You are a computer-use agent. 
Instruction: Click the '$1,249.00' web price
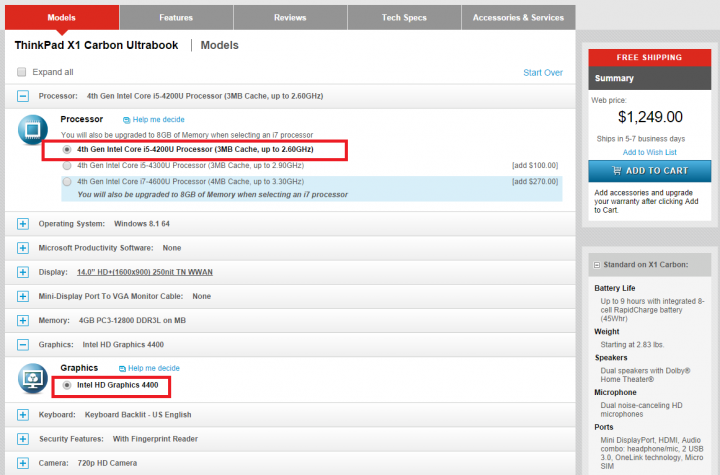click(650, 117)
